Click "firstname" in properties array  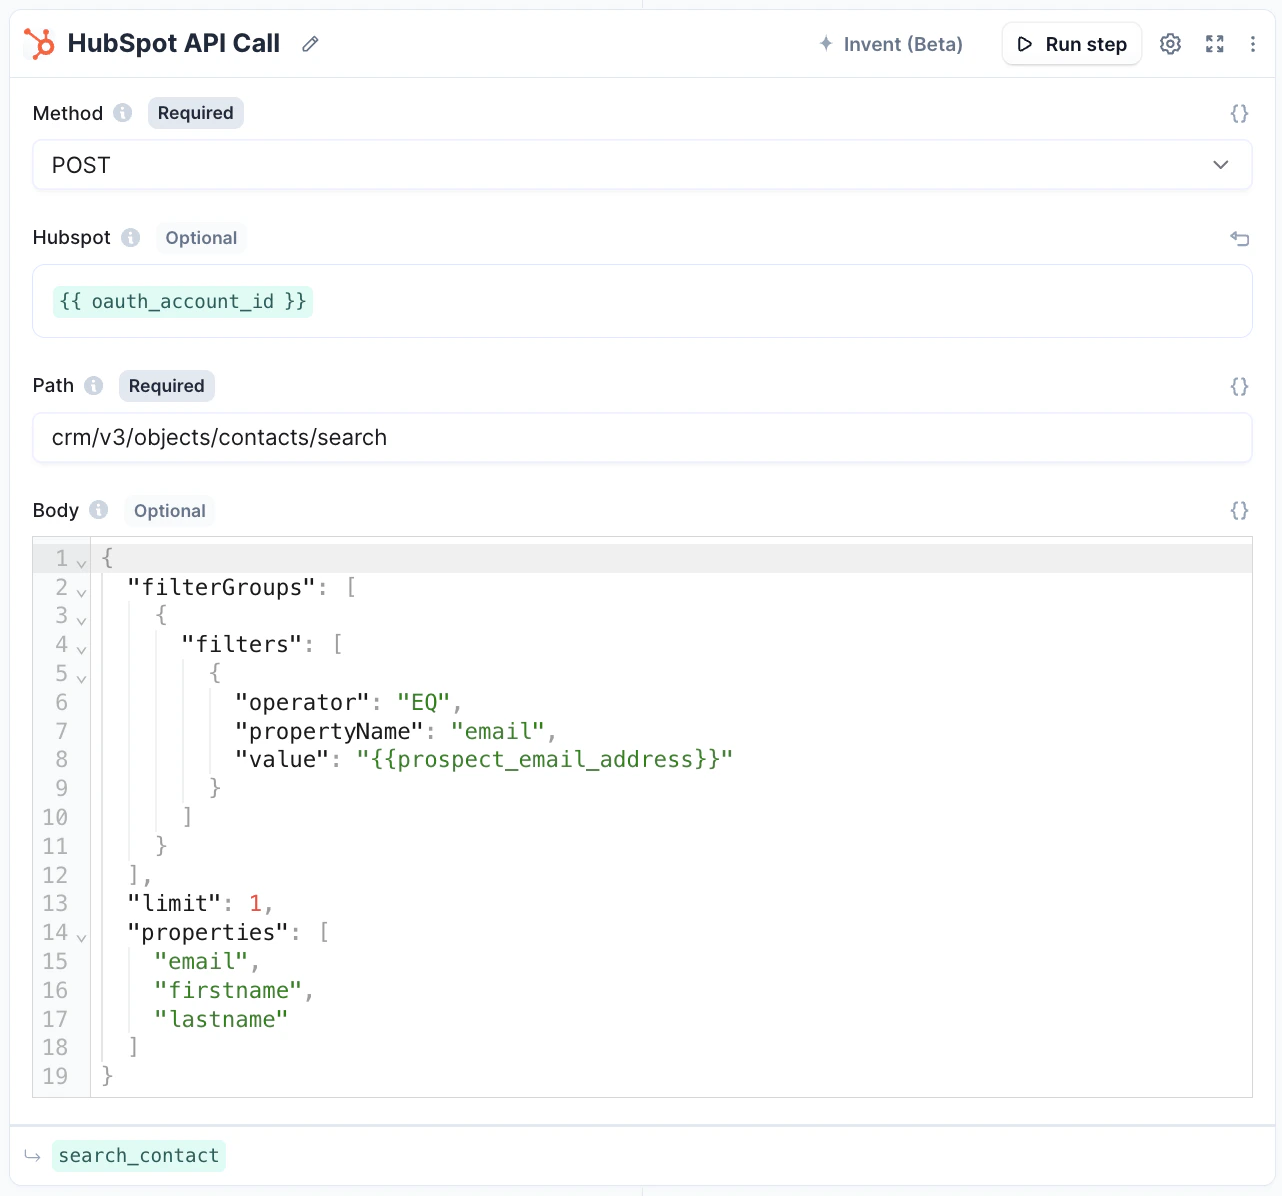coord(228,991)
